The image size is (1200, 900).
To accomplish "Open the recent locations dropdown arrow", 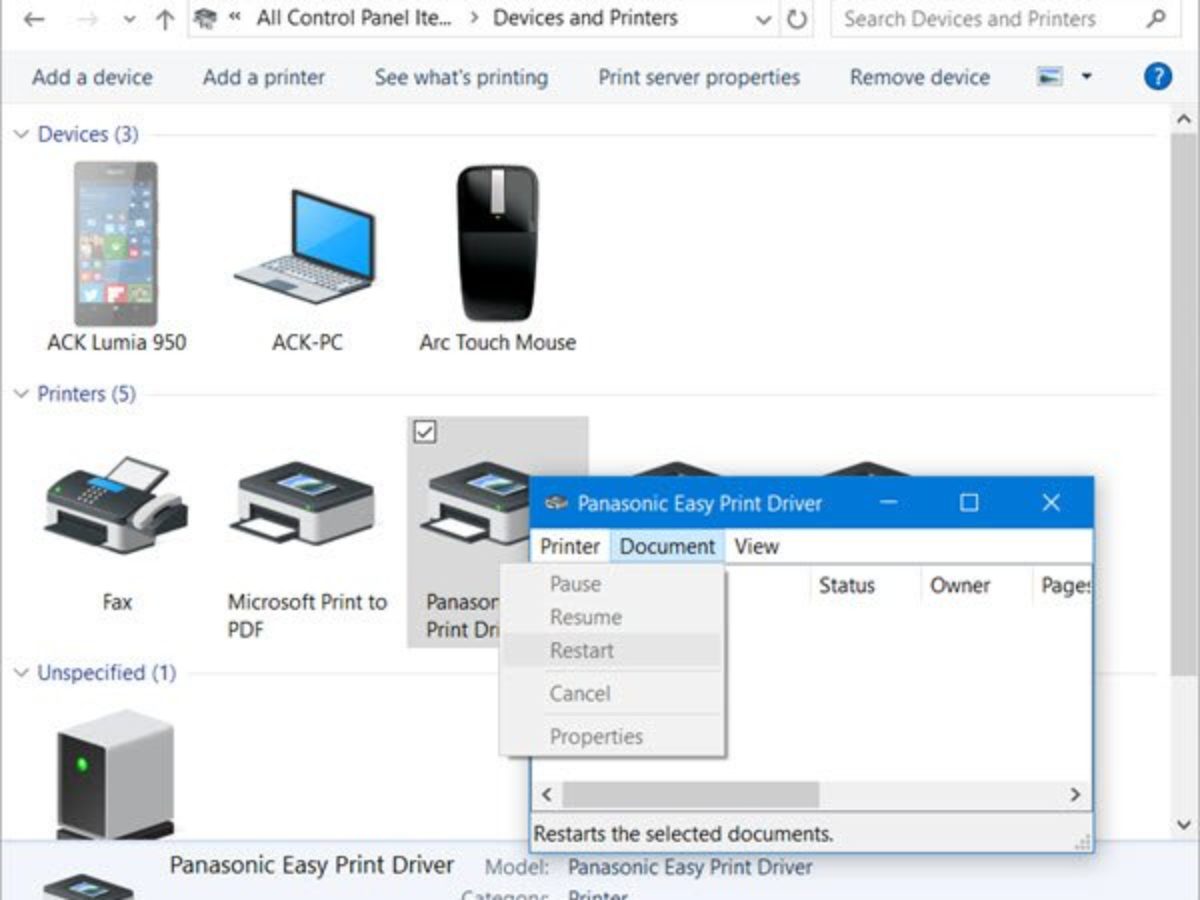I will pyautogui.click(x=129, y=19).
